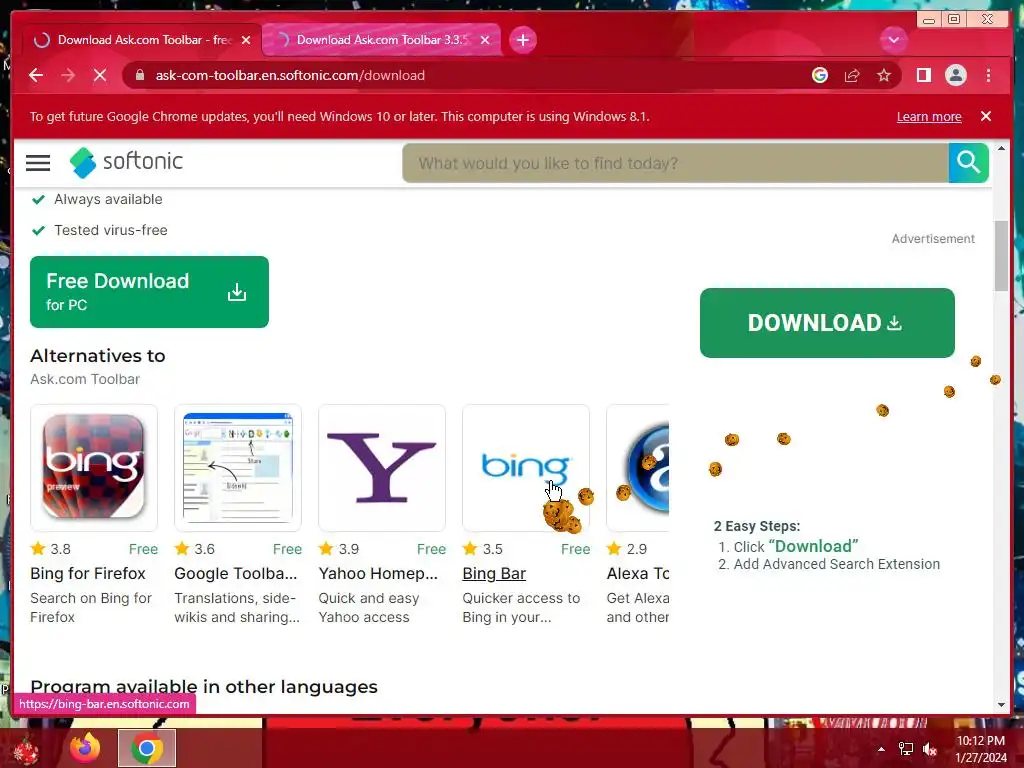Go back with the browser back arrow
This screenshot has height=768, width=1024.
pyautogui.click(x=36, y=75)
